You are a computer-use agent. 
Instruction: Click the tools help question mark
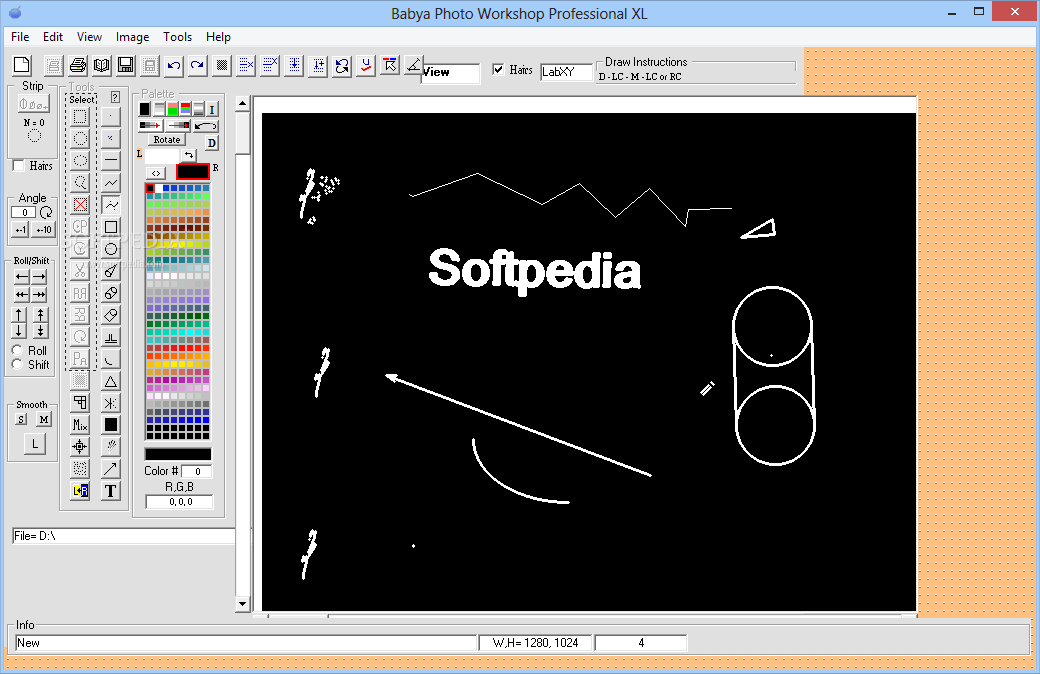(x=115, y=98)
